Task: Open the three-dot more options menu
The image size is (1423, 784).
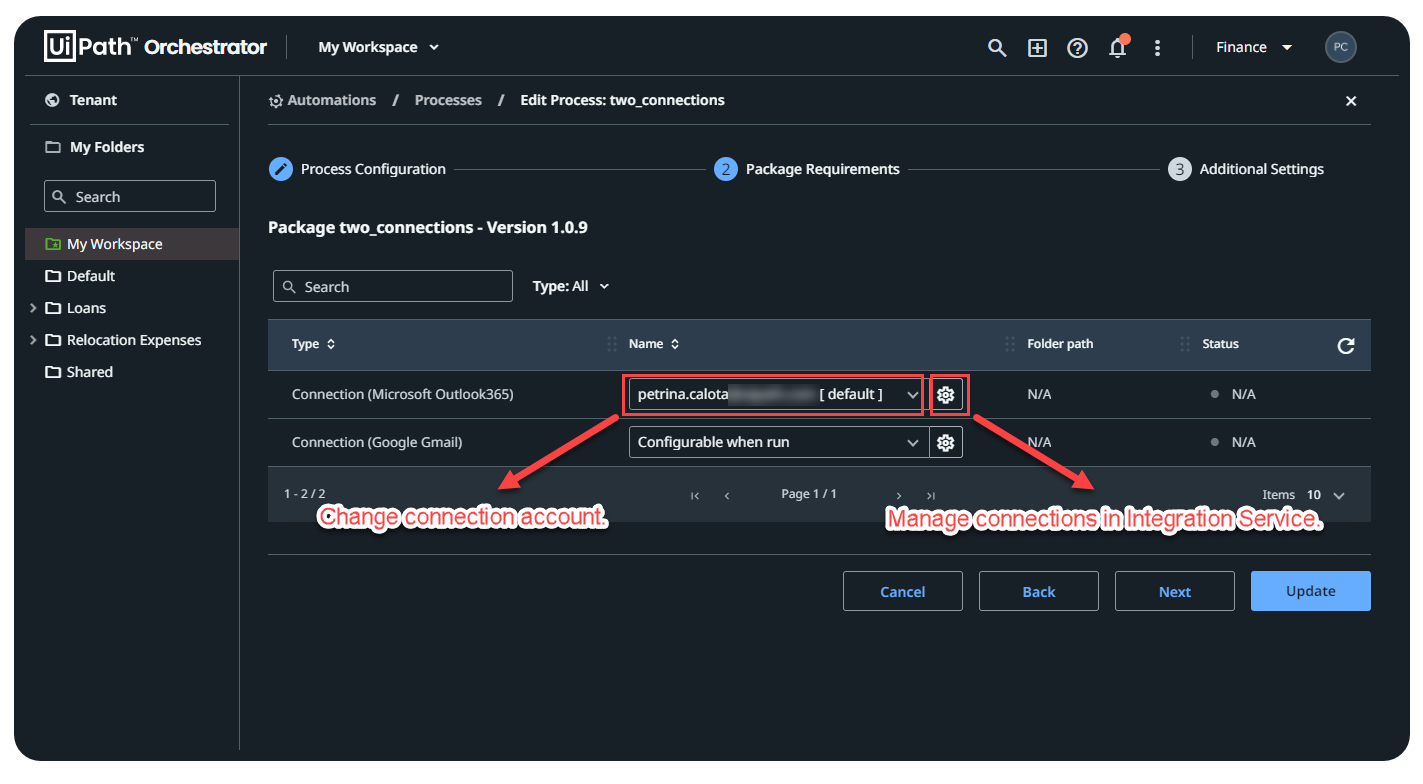Action: 1157,48
